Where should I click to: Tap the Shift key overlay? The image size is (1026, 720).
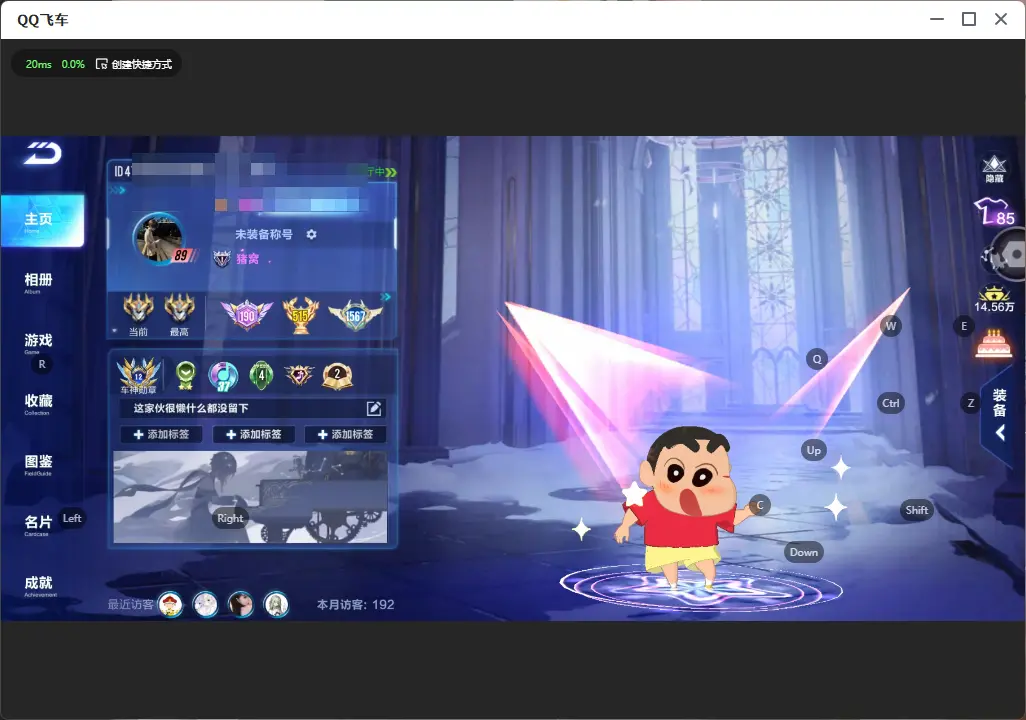pos(917,511)
